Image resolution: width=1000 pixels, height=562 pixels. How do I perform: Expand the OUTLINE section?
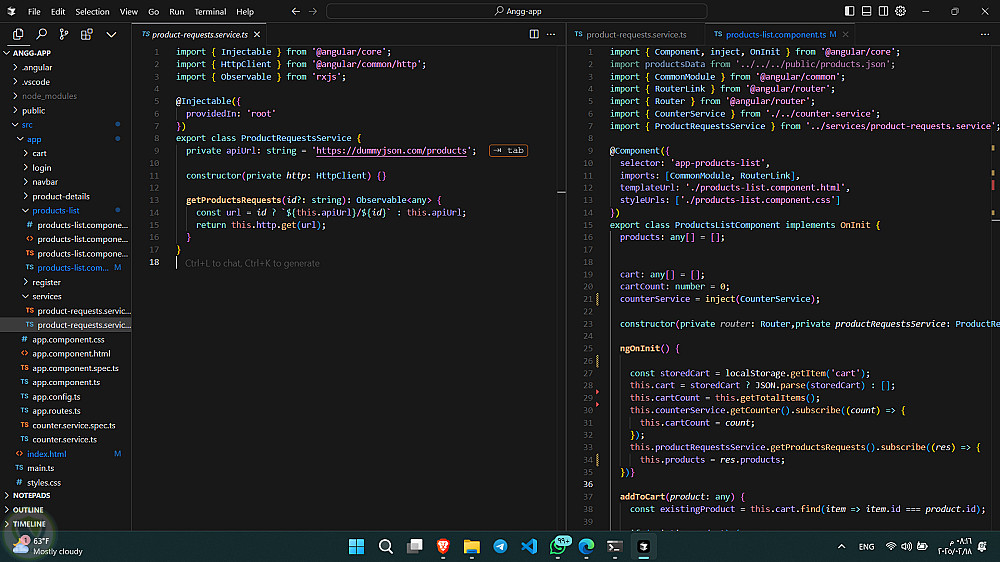click(28, 510)
